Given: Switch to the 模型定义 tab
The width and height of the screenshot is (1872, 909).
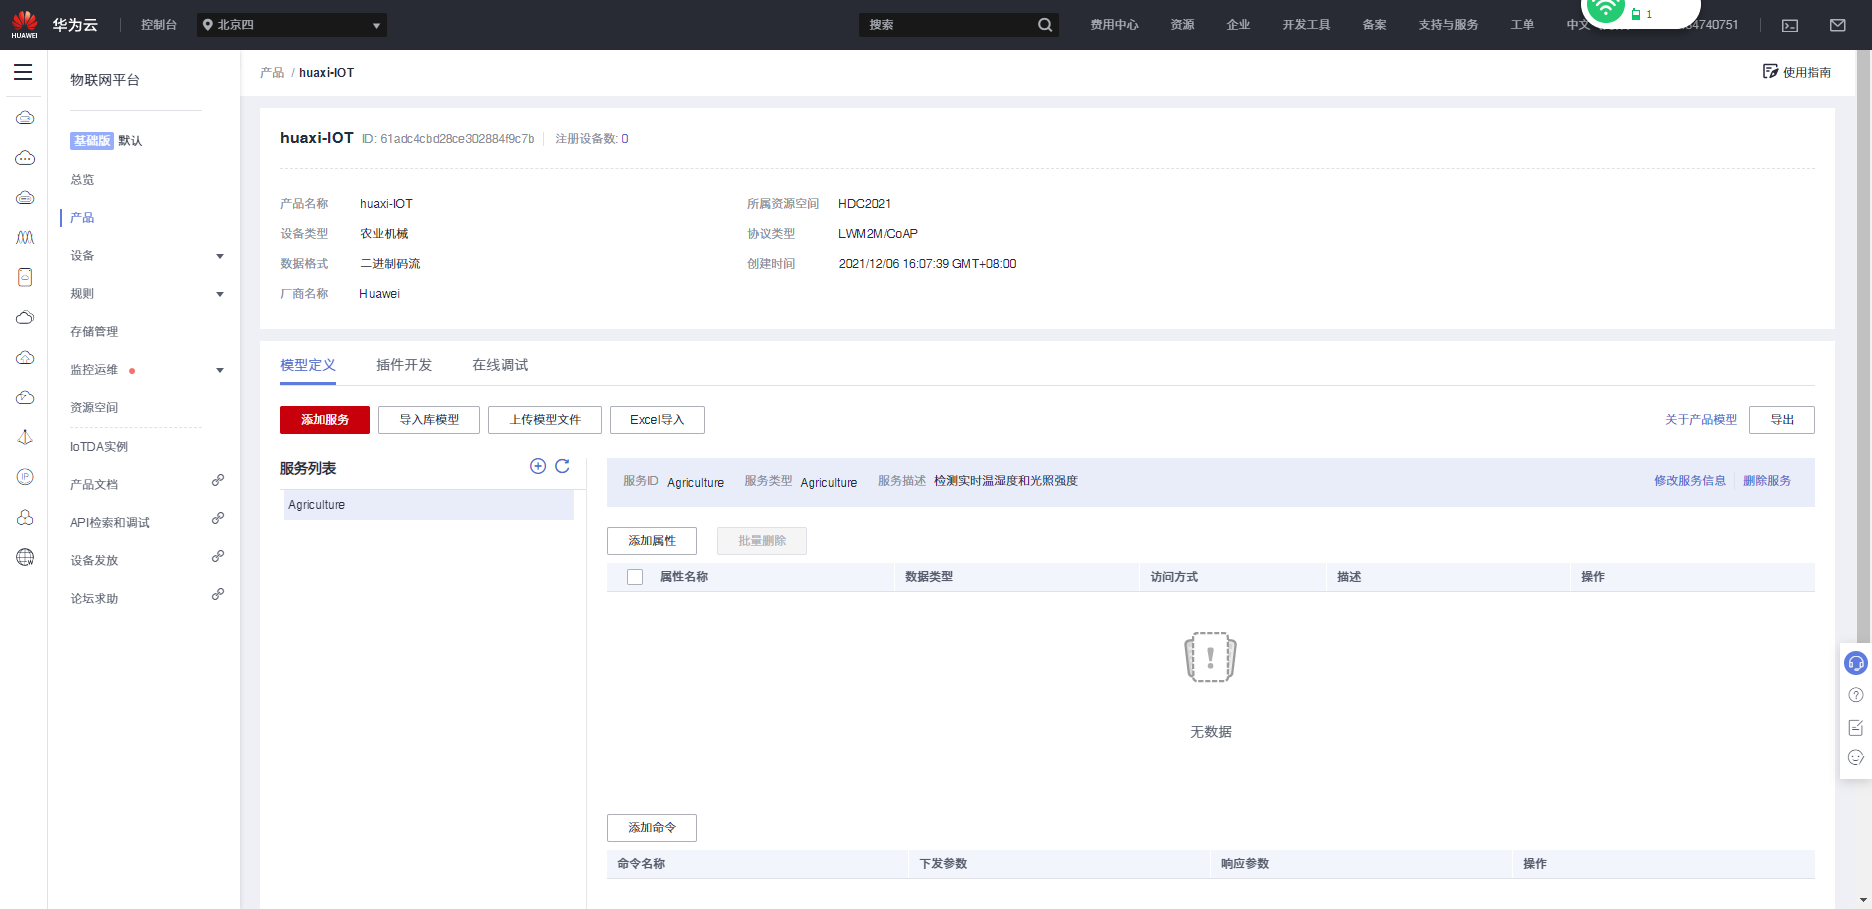Looking at the screenshot, I should [308, 365].
